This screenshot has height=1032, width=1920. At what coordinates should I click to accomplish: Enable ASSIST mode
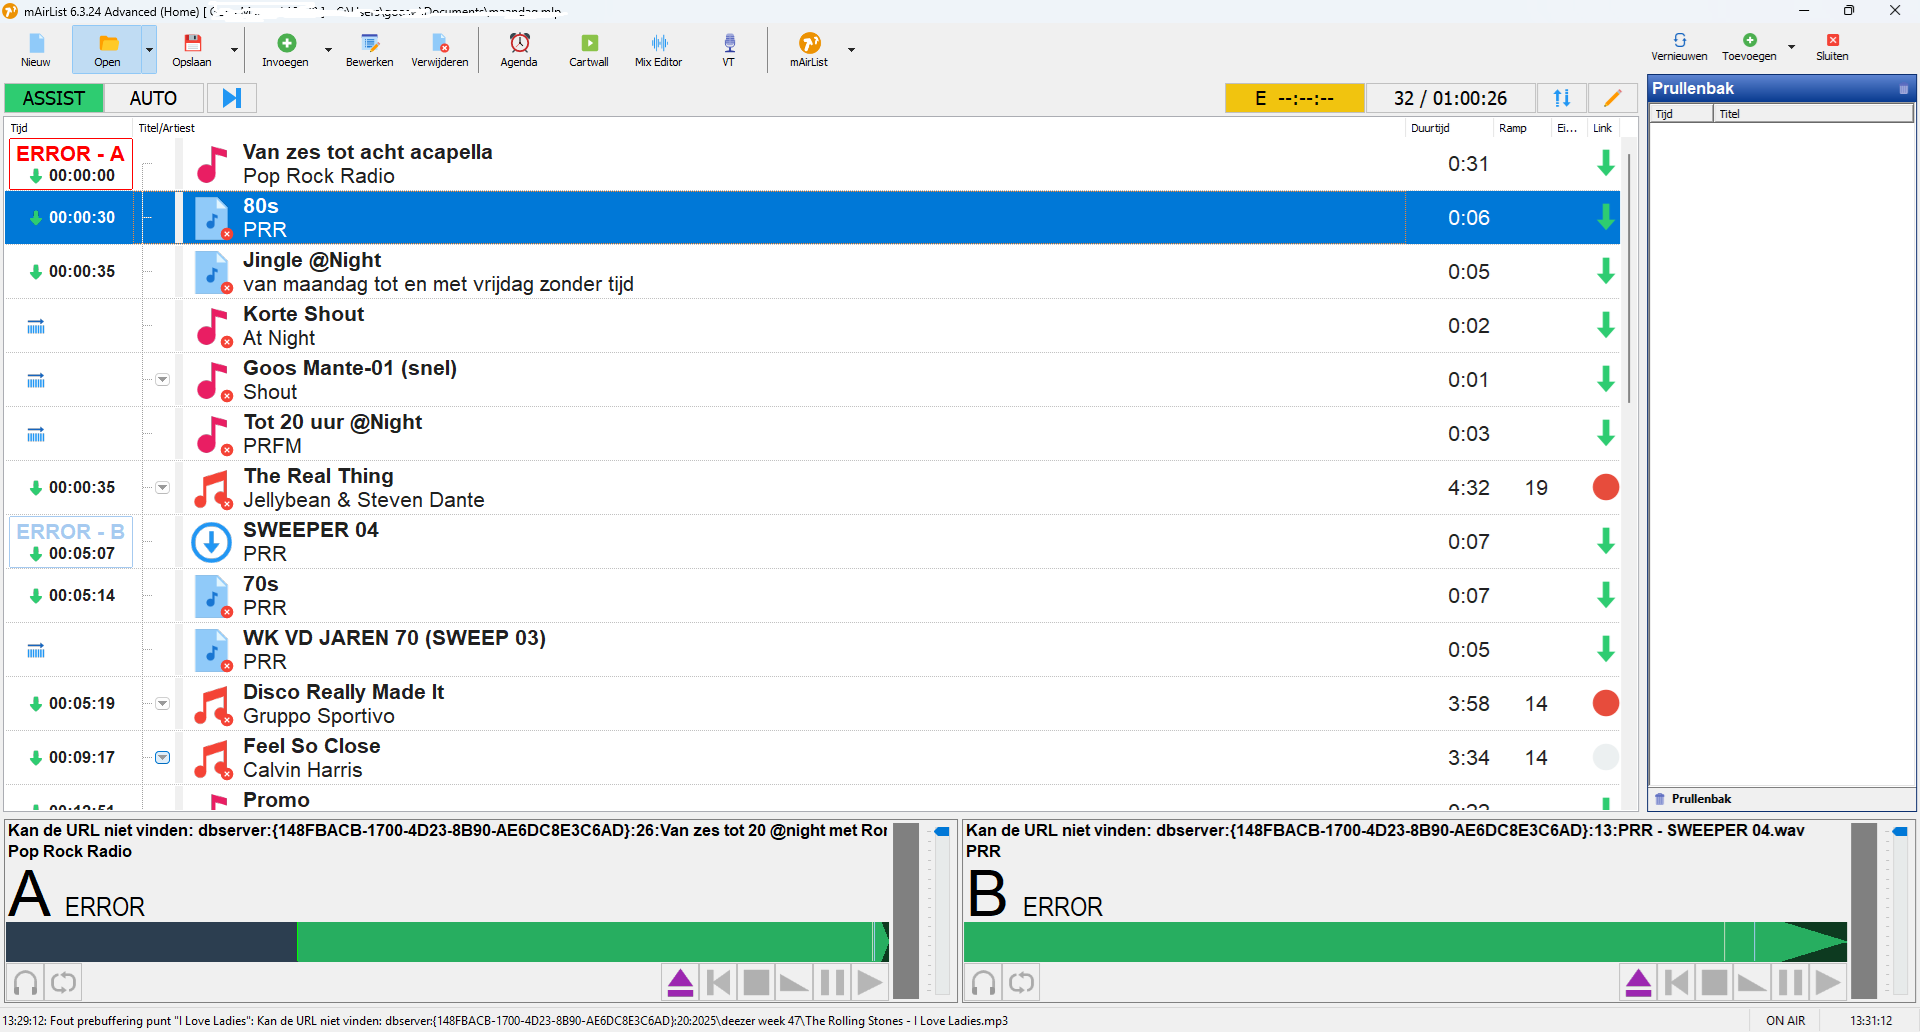tap(54, 98)
